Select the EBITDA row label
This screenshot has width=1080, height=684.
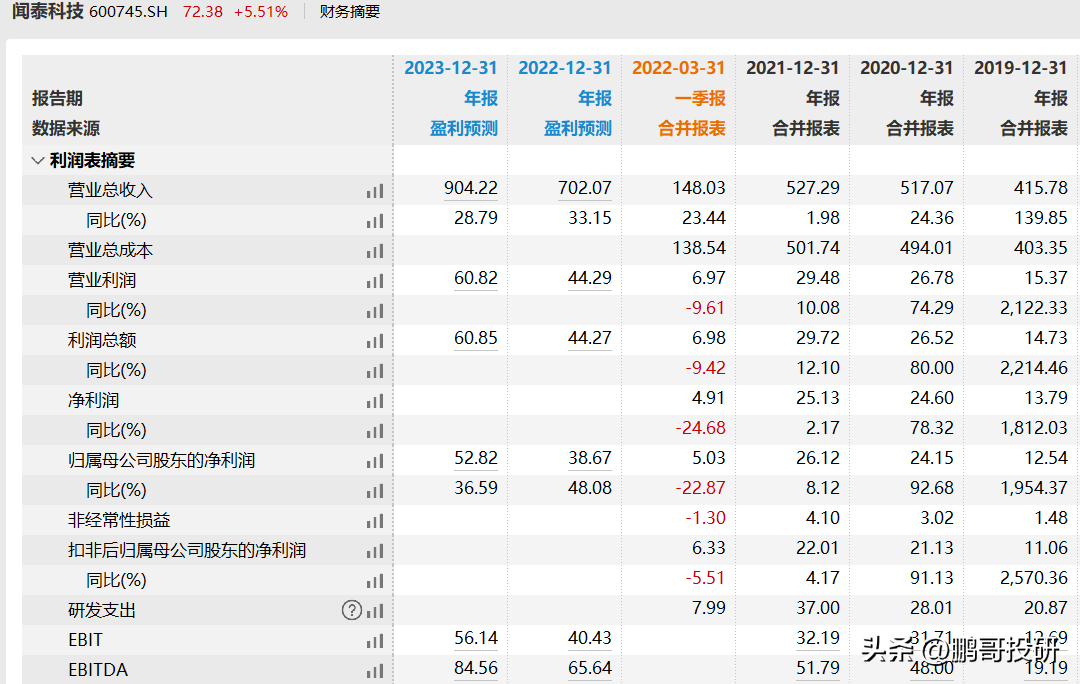pyautogui.click(x=98, y=670)
